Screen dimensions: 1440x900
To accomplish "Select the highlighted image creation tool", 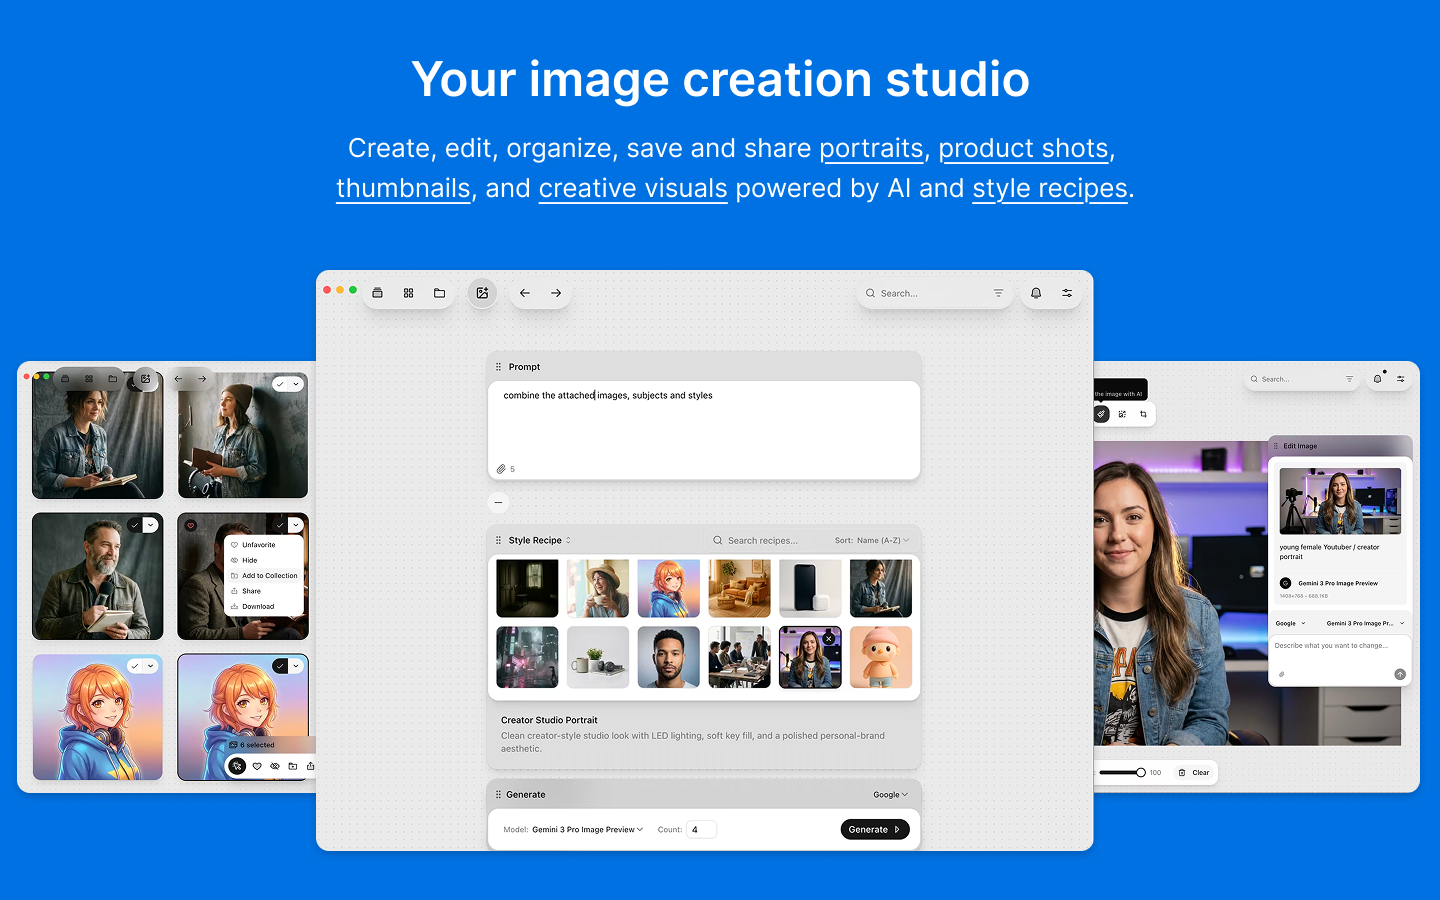I will click(483, 293).
